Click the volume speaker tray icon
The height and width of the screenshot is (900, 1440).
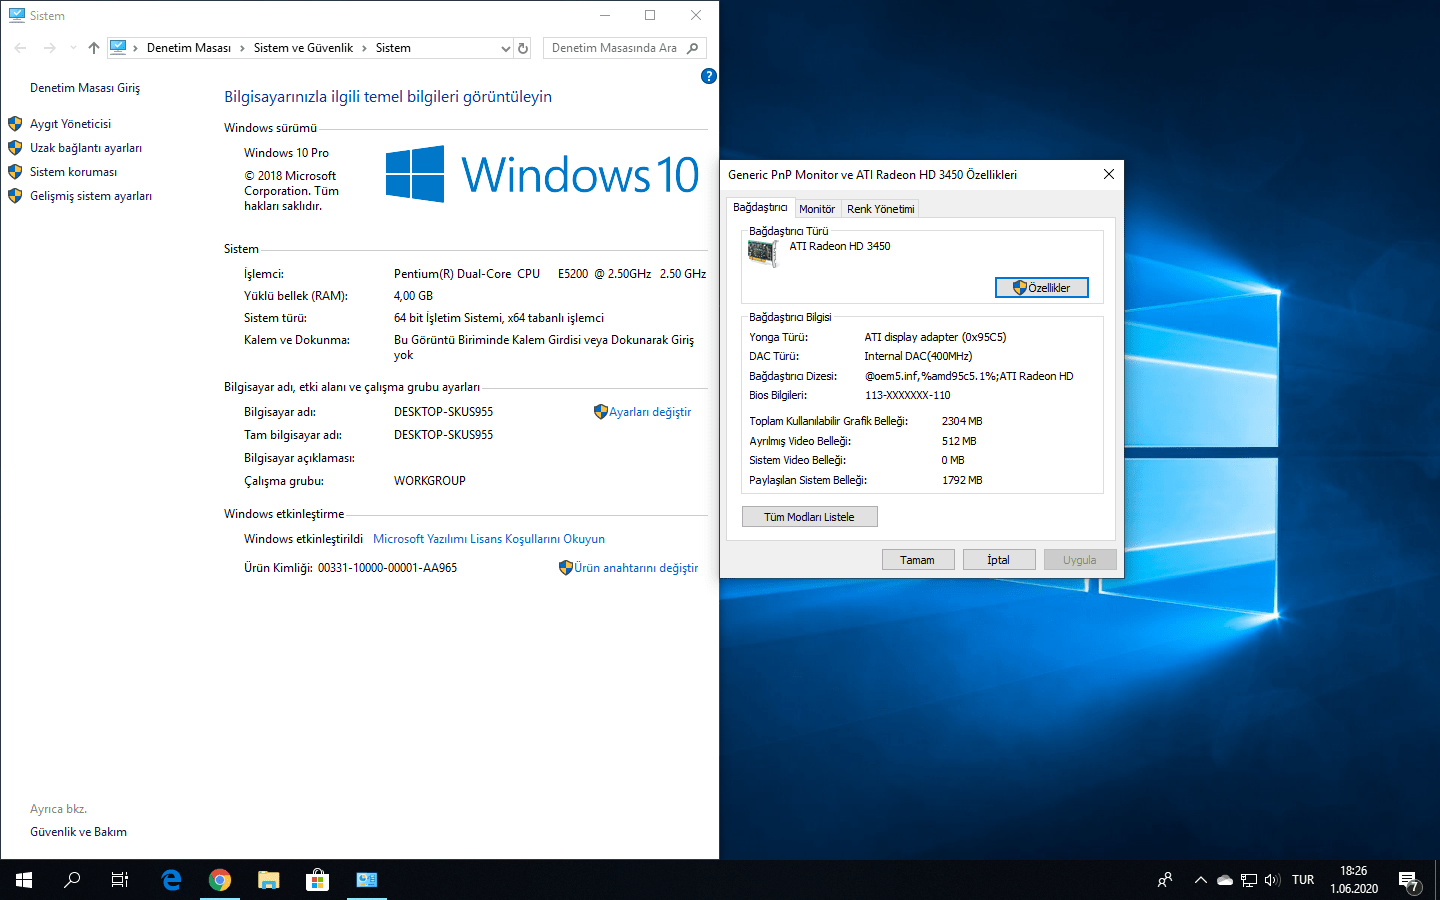(x=1272, y=880)
